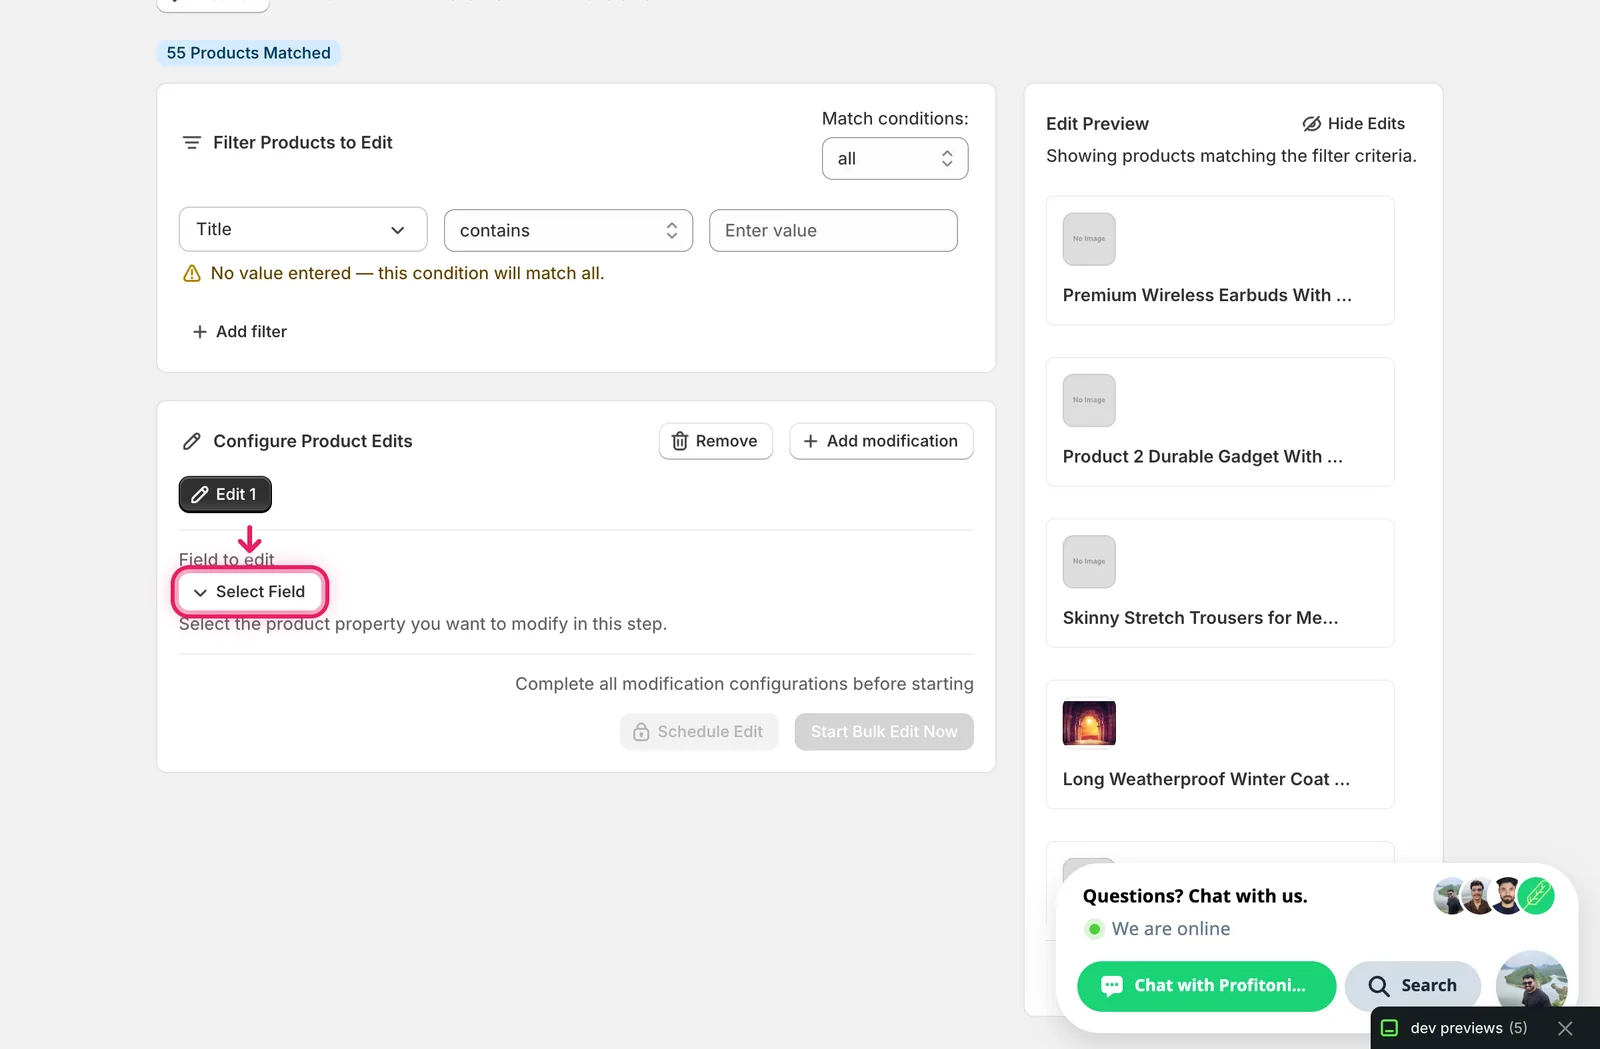The width and height of the screenshot is (1600, 1049).
Task: Click 'Questions? Chat with us.' heading
Action: [1195, 896]
